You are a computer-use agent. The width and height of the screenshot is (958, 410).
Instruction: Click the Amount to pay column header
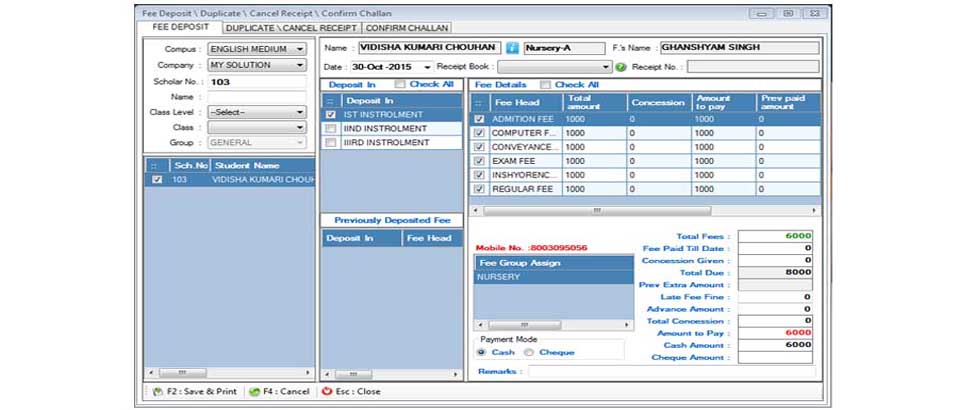(x=724, y=103)
